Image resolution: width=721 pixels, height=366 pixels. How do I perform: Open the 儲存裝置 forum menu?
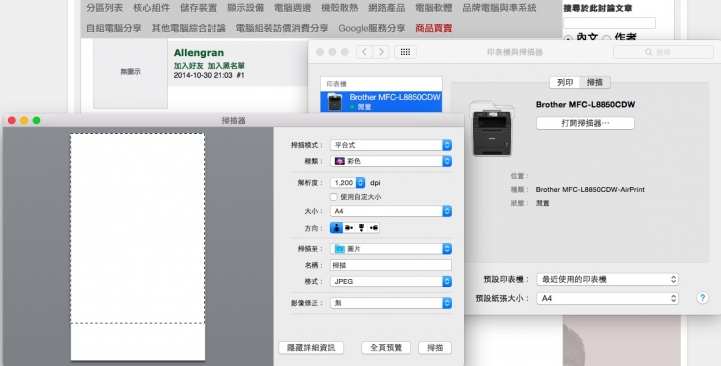click(x=198, y=8)
